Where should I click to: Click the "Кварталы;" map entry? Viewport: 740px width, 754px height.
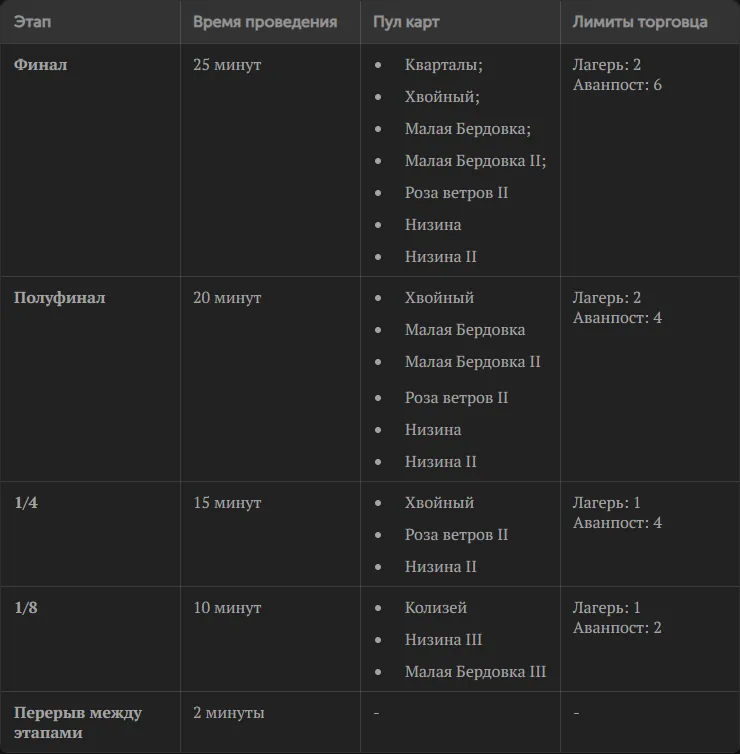pos(443,64)
